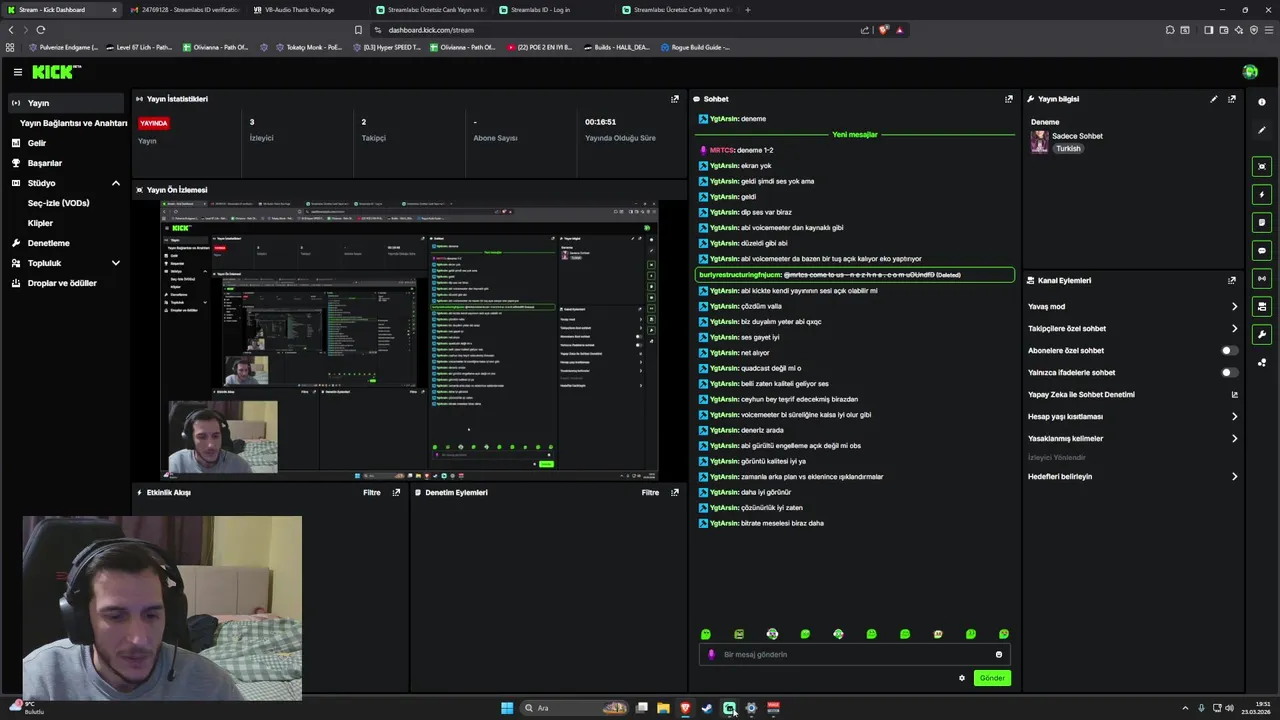Reload the browser page
This screenshot has width=1280, height=720.
(x=41, y=30)
